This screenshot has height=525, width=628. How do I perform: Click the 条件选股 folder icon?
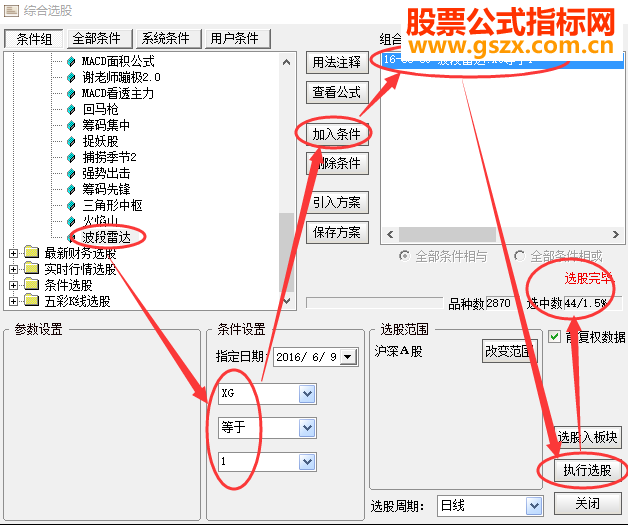click(x=31, y=284)
